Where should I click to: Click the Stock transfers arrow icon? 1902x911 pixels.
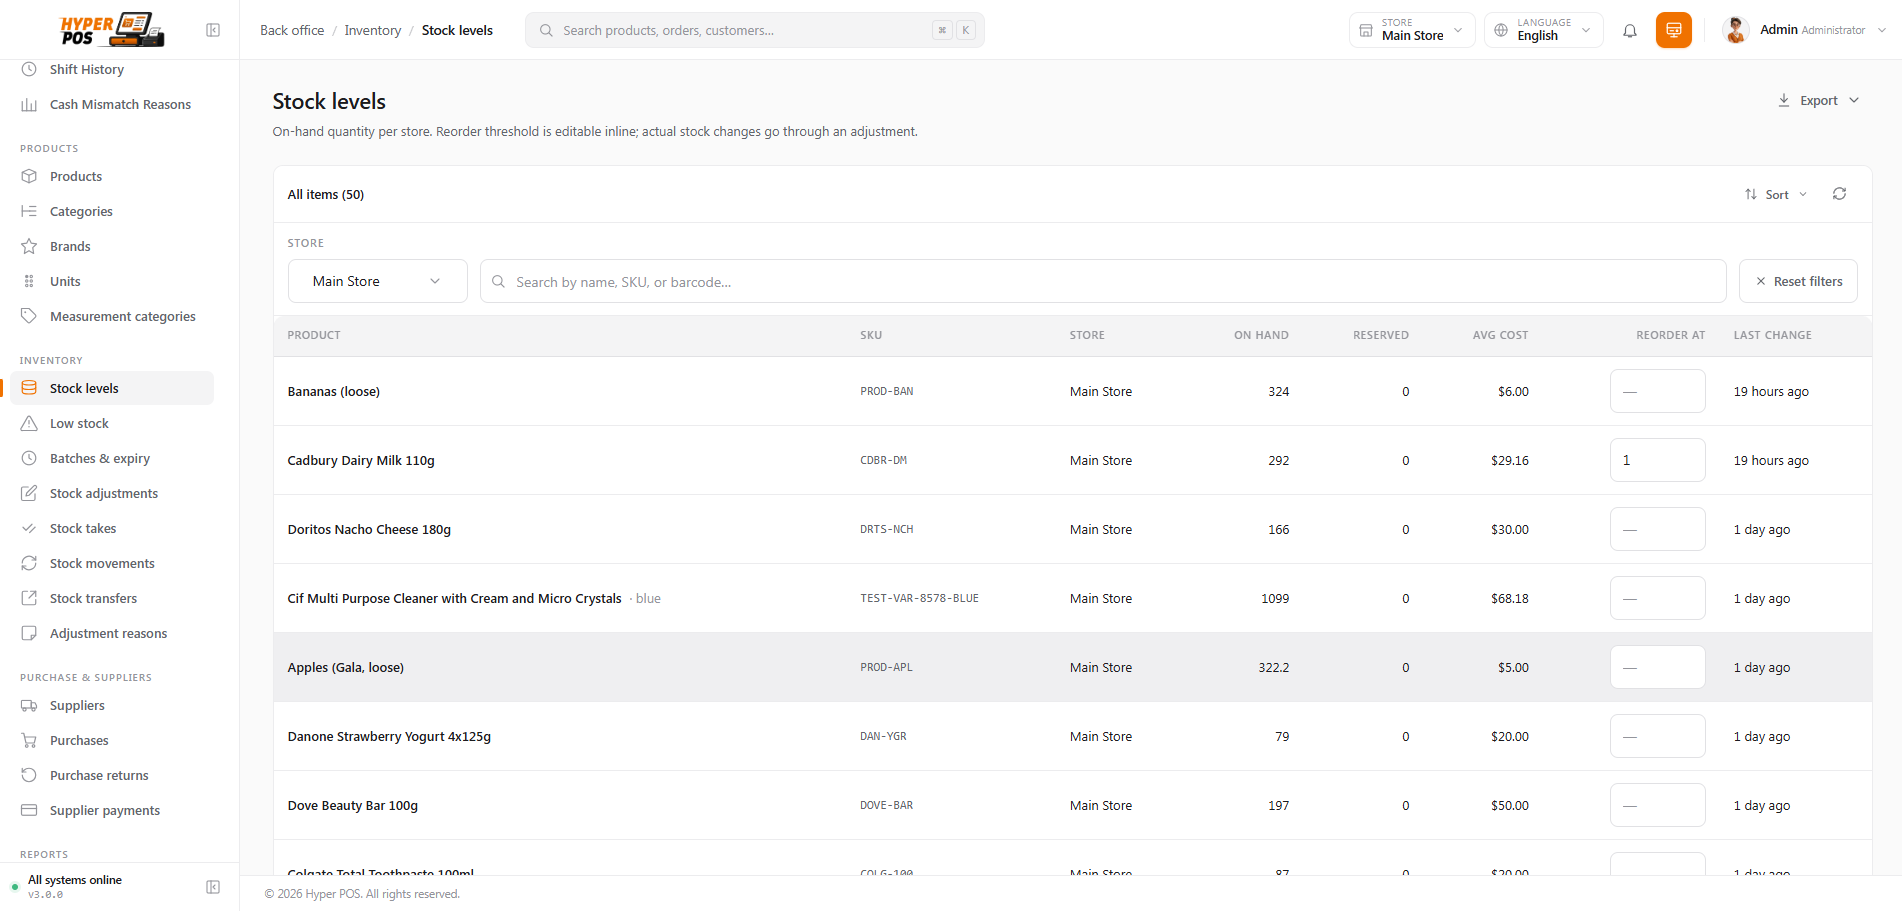point(29,598)
